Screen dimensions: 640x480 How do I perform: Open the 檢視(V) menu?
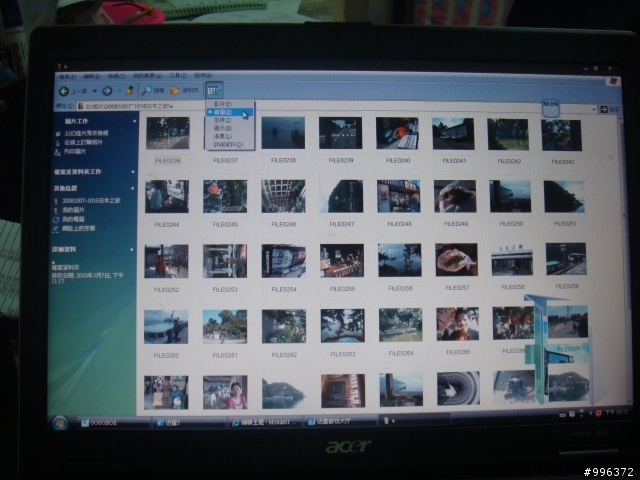116,76
